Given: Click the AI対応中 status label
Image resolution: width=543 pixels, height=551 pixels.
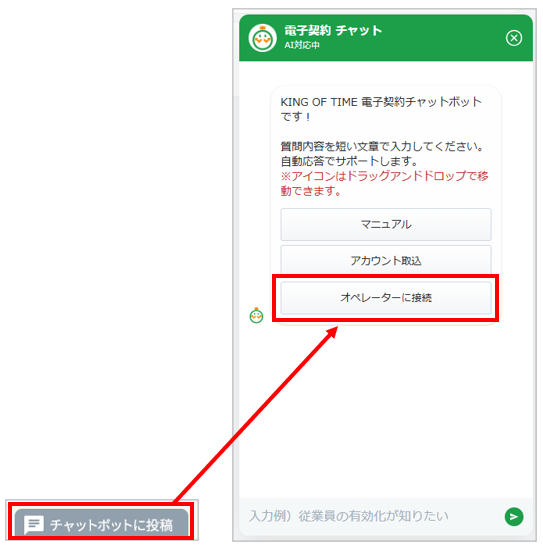Looking at the screenshot, I should click(x=302, y=45).
